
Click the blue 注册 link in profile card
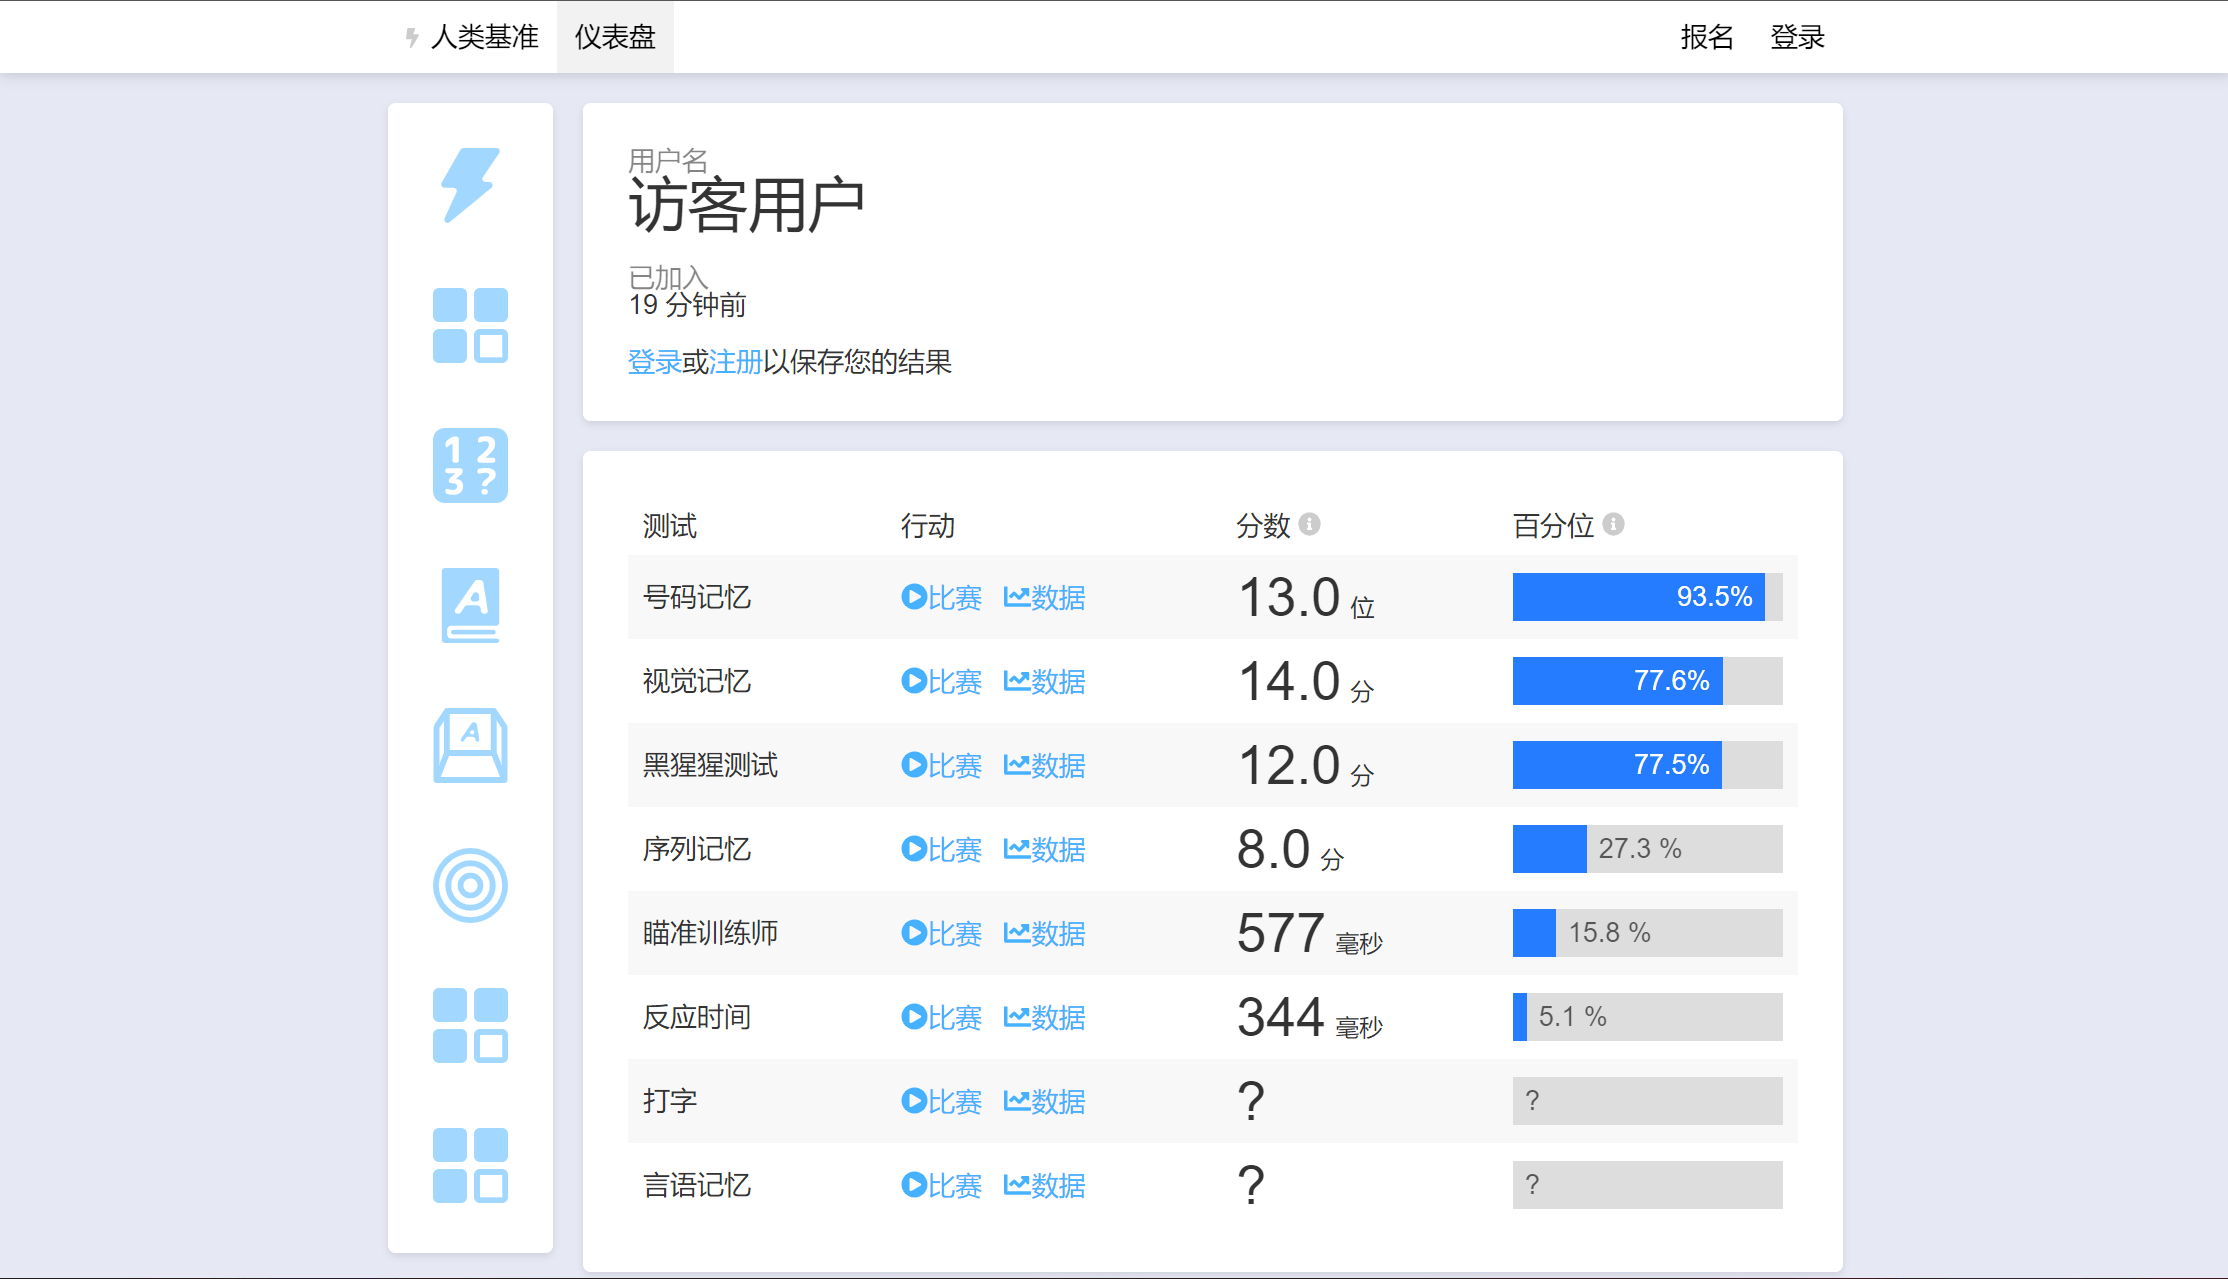(x=735, y=362)
